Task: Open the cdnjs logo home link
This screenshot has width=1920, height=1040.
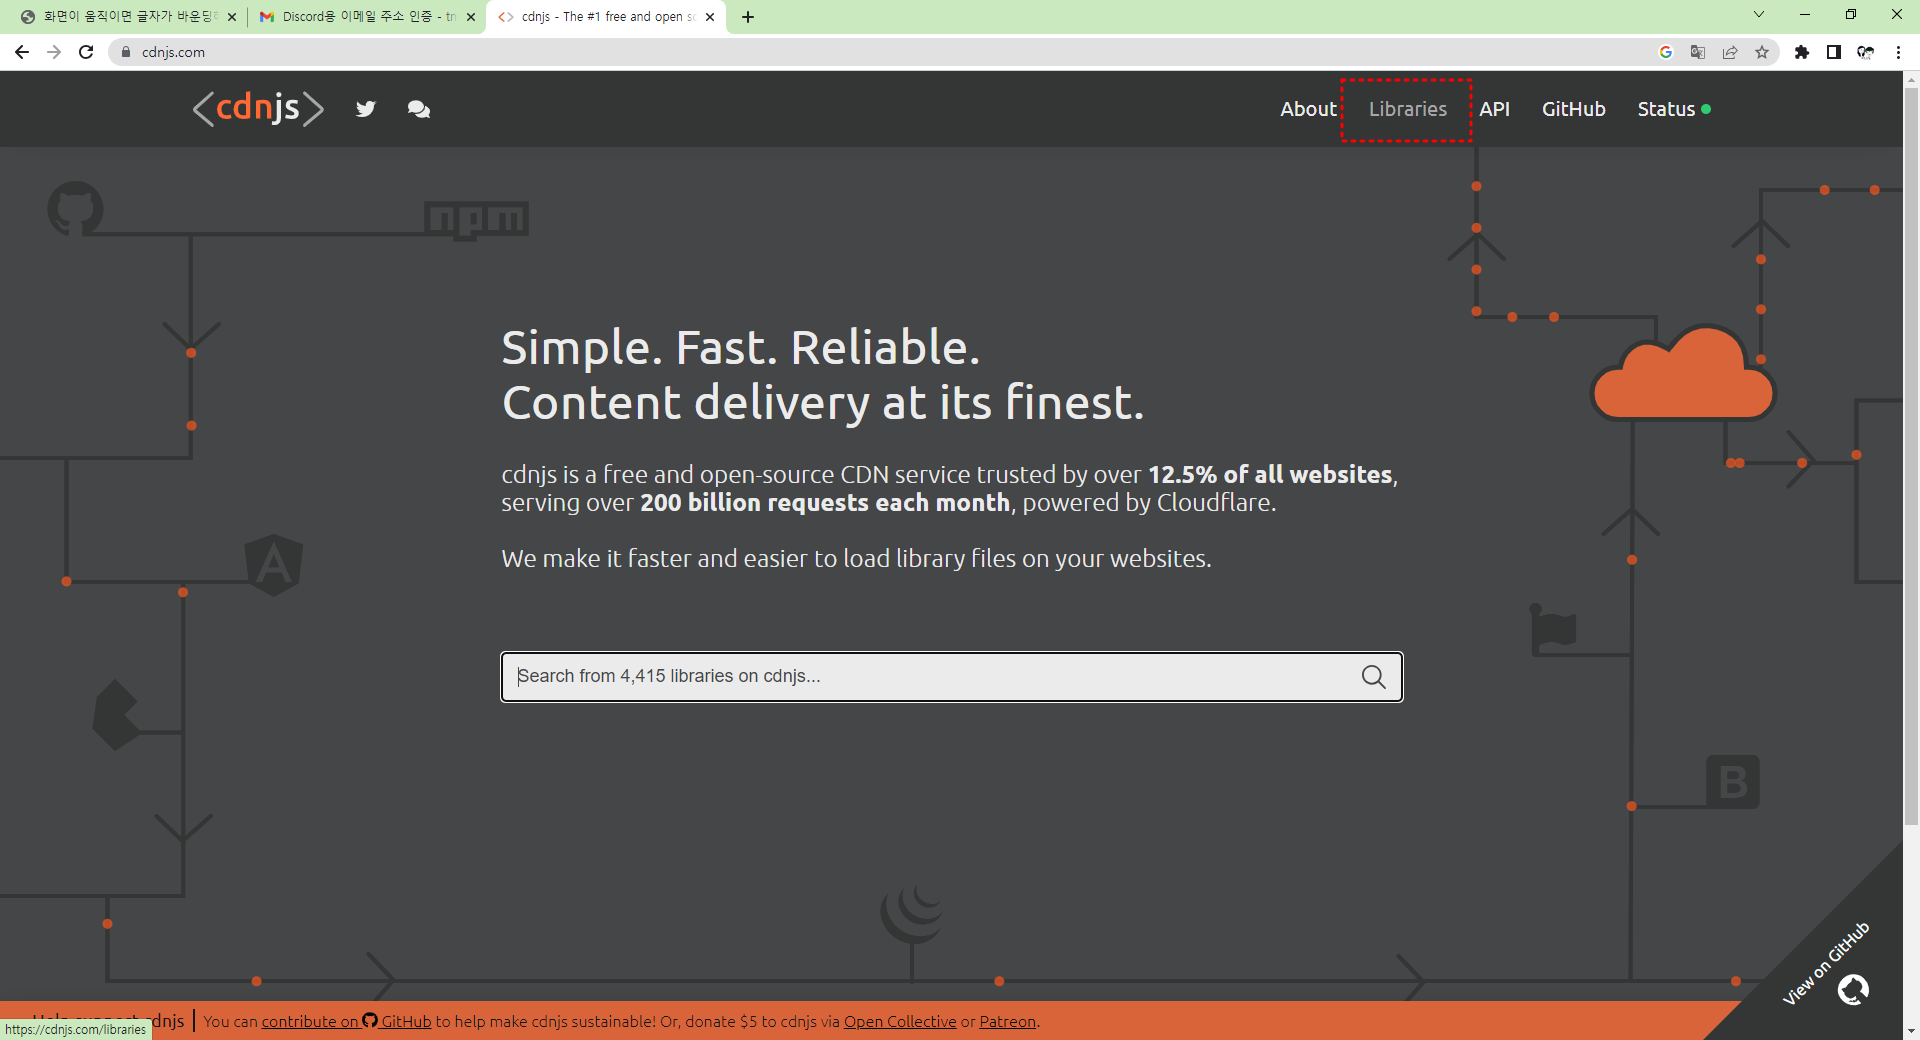Action: (x=258, y=108)
